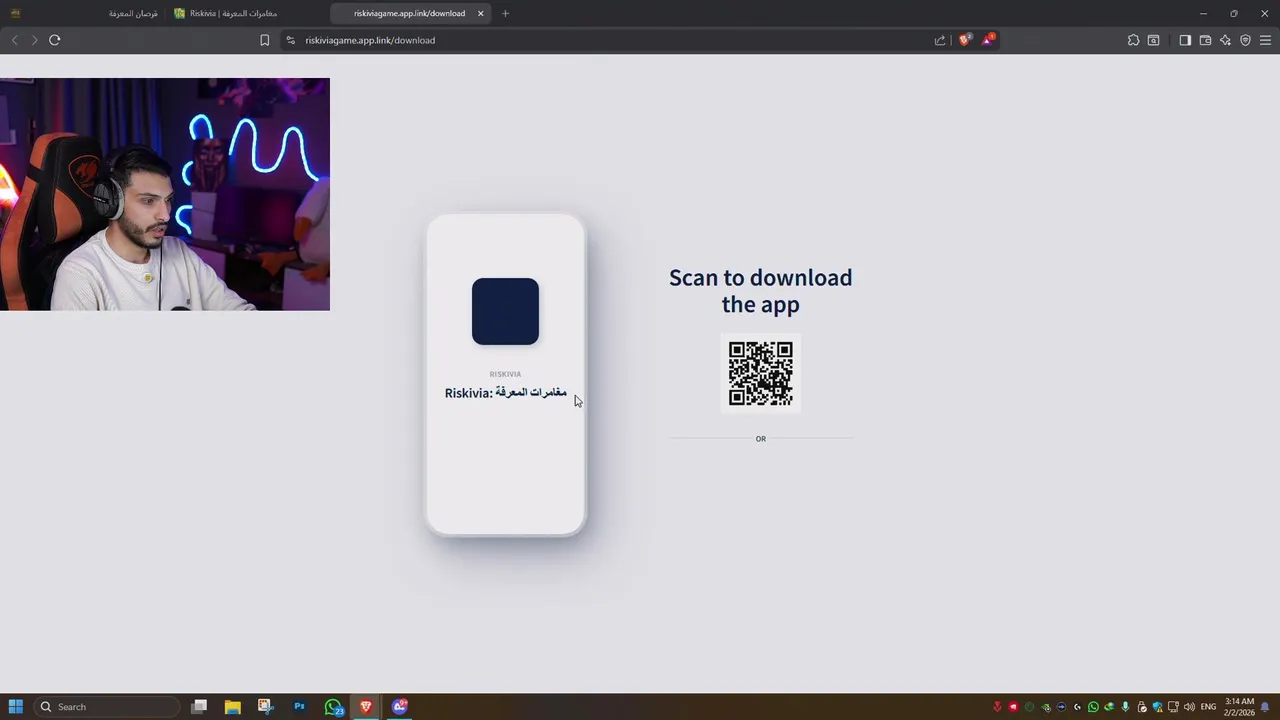
Task: Show the browser sidebar panel
Action: [1185, 40]
